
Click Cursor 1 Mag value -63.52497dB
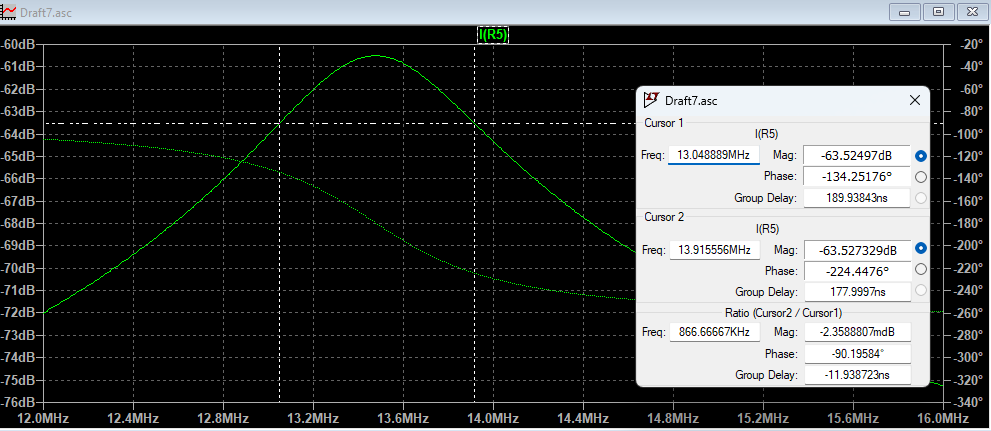[x=857, y=155]
